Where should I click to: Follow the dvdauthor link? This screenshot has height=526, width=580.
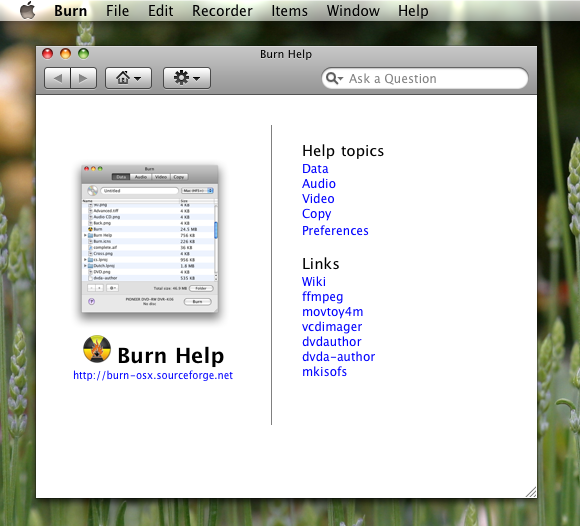point(332,341)
